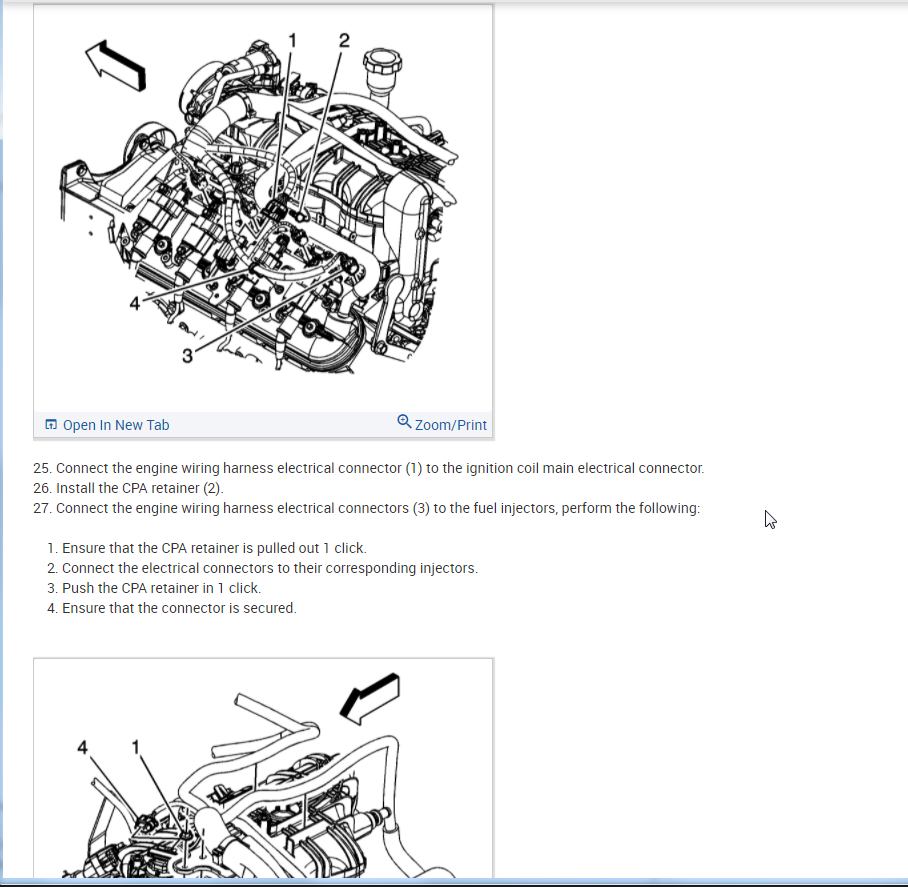
Task: Click the front-direction arrow in the top diagram
Action: coord(116,65)
